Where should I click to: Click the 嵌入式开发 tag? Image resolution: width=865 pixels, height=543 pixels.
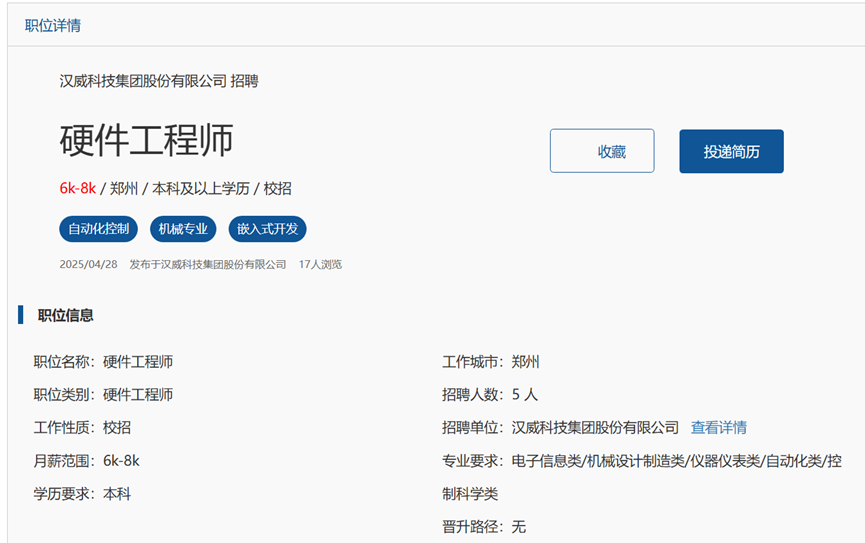point(268,229)
